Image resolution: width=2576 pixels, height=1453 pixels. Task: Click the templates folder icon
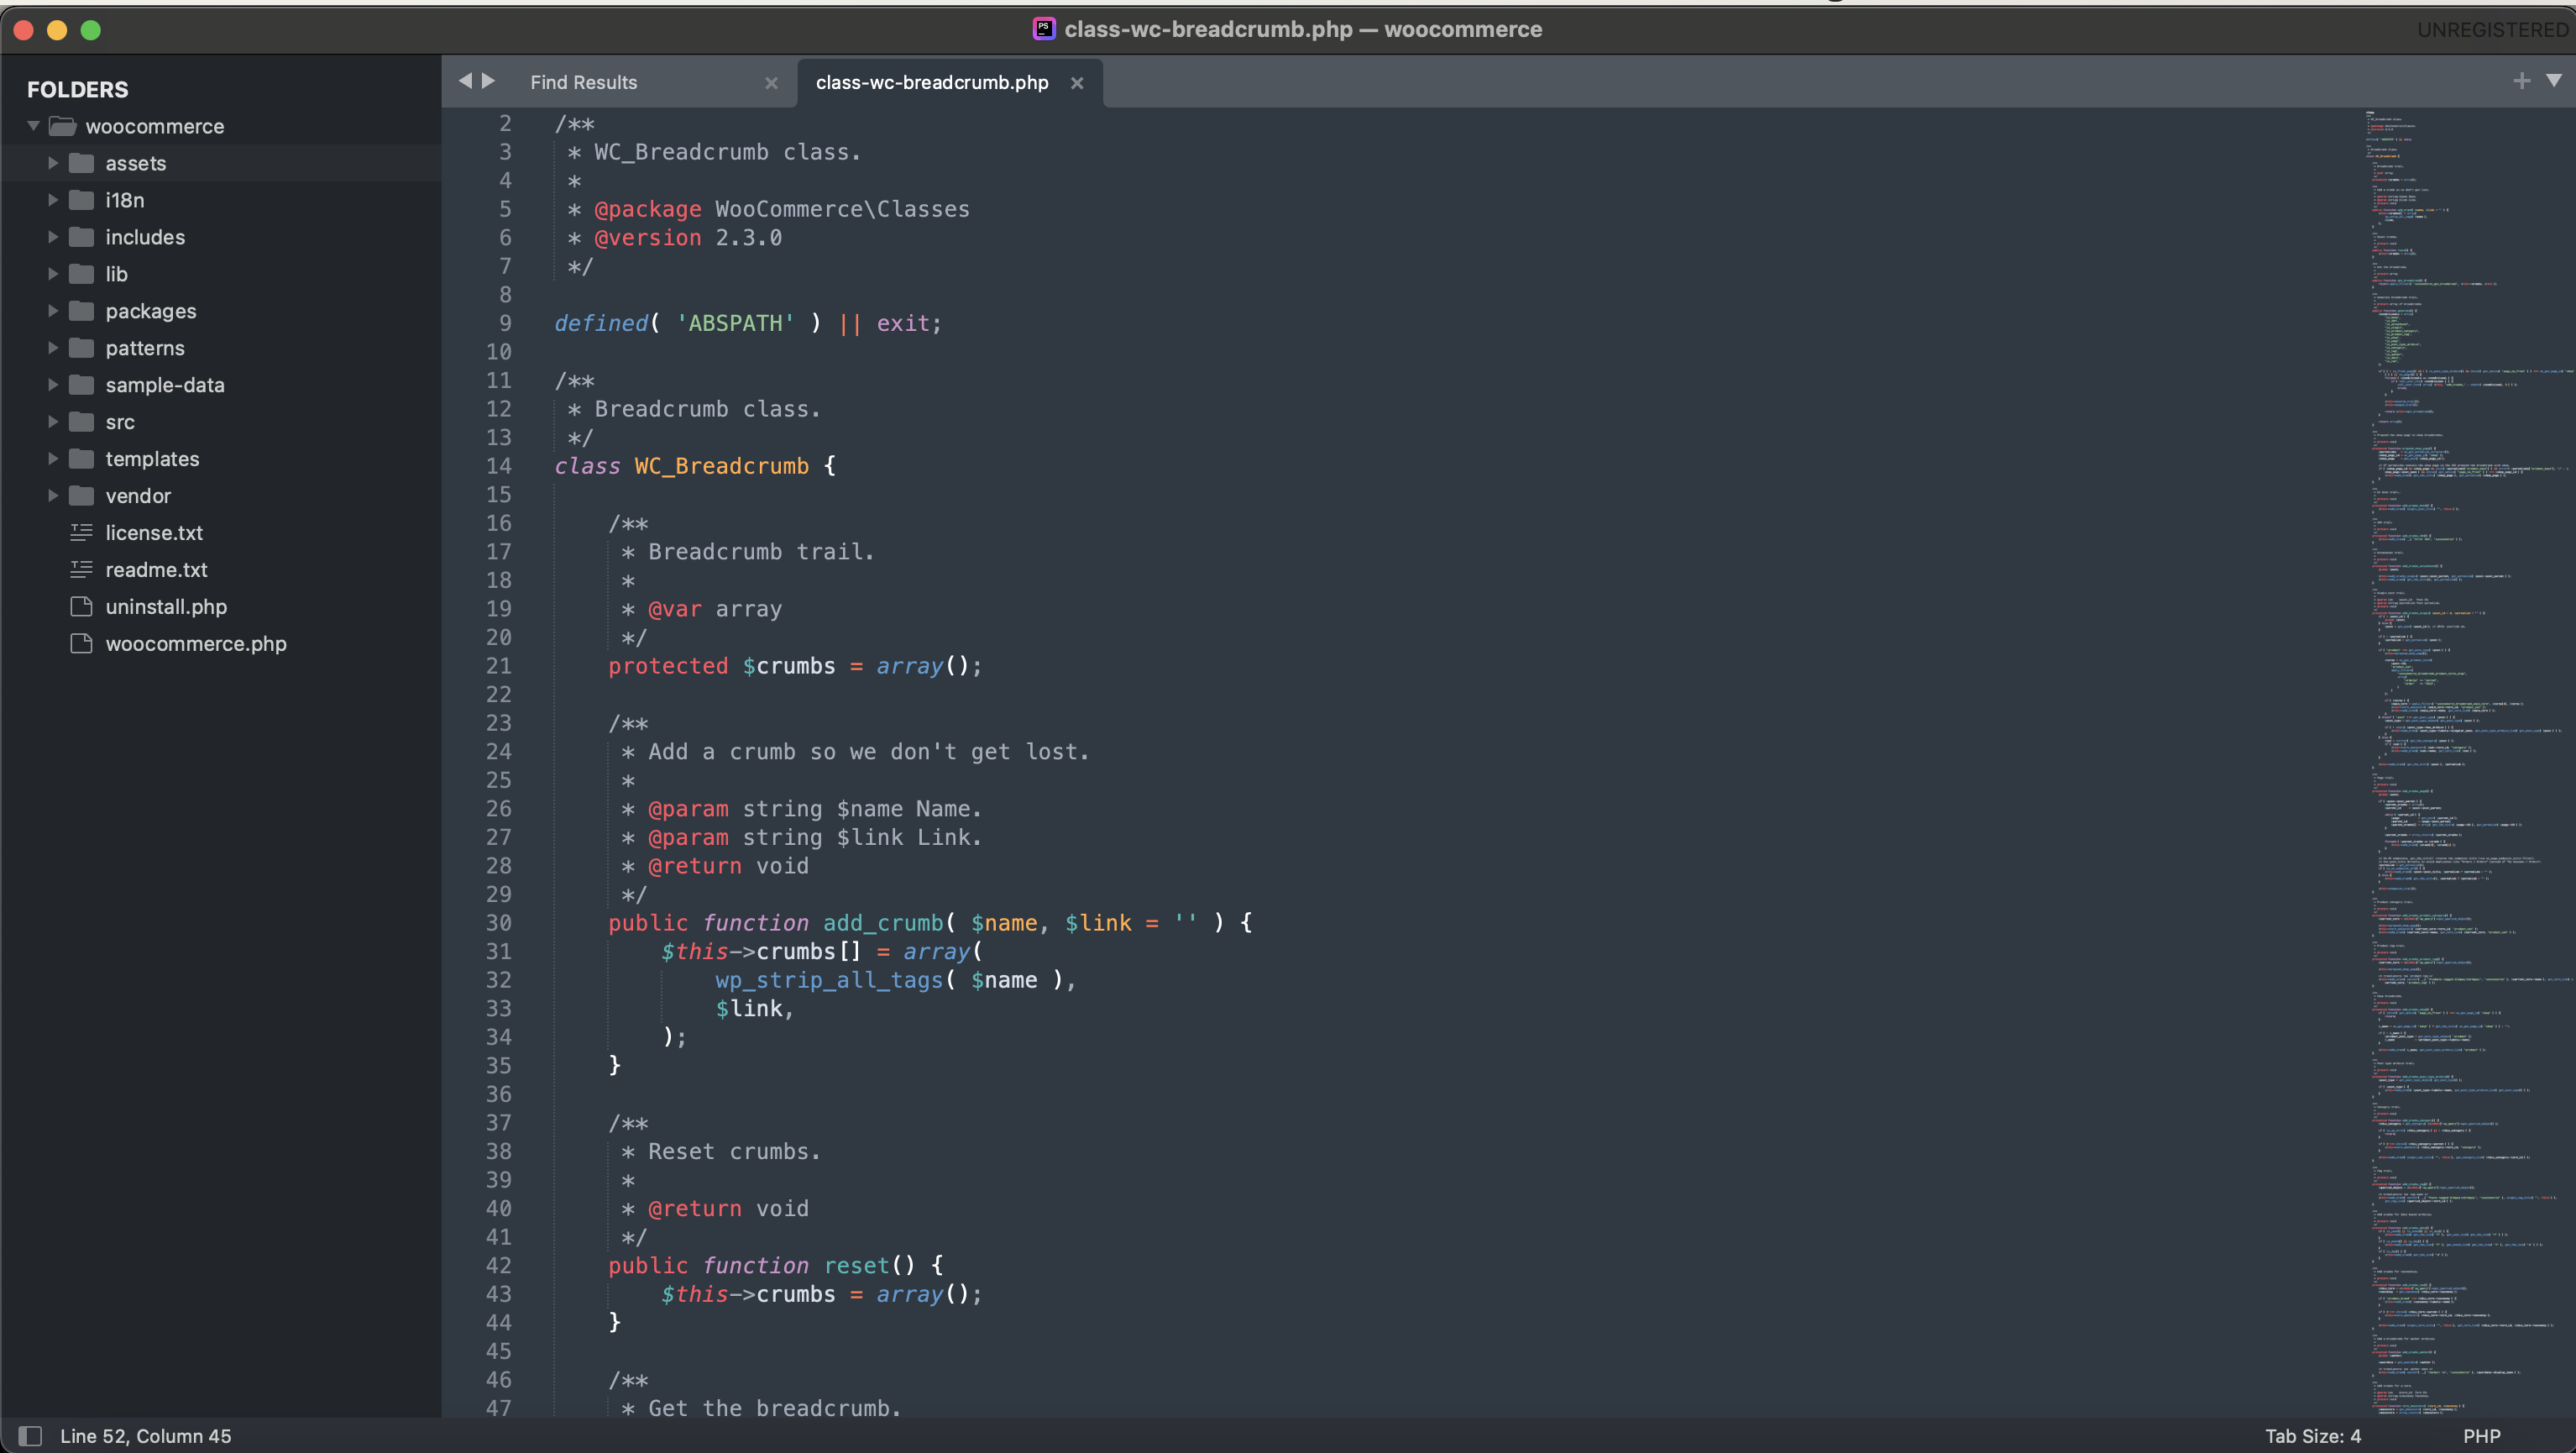(82, 459)
